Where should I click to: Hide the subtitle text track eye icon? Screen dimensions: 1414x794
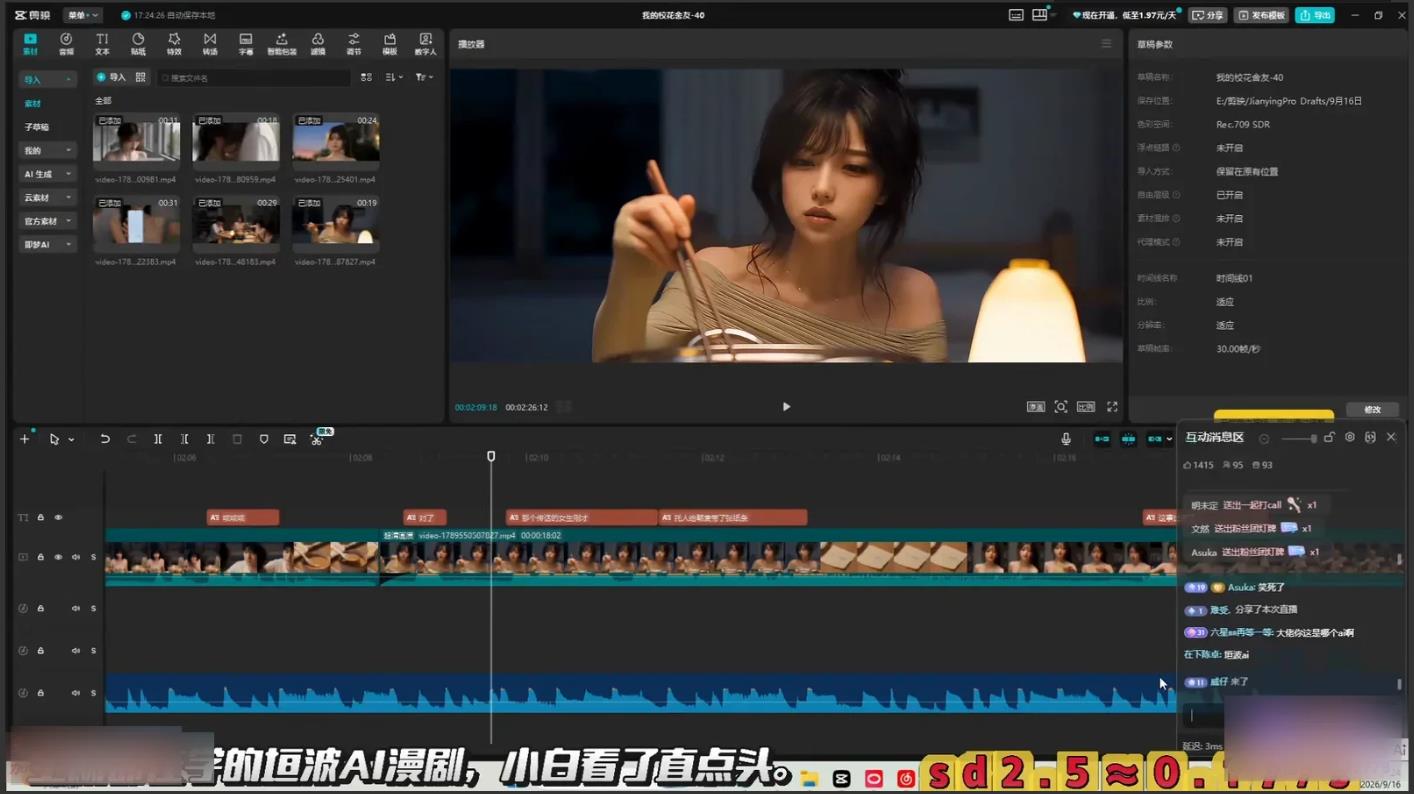[58, 518]
